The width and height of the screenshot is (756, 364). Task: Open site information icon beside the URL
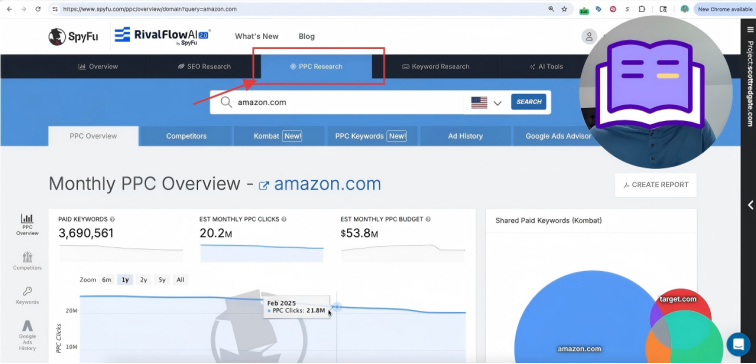(x=55, y=9)
